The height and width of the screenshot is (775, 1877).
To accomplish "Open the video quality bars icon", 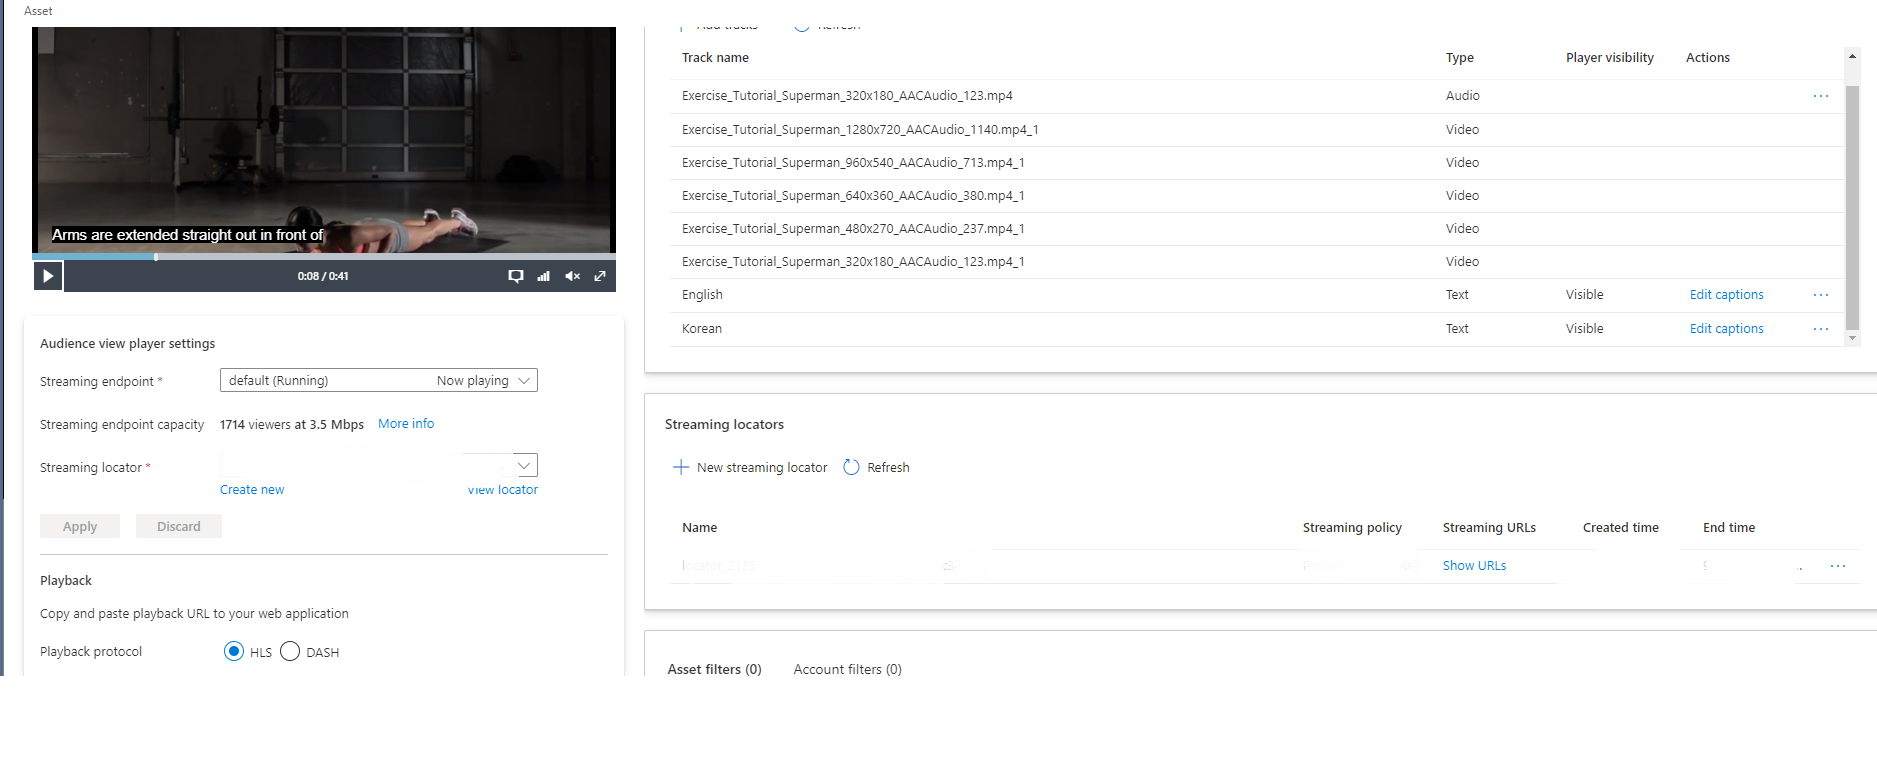I will (x=544, y=276).
